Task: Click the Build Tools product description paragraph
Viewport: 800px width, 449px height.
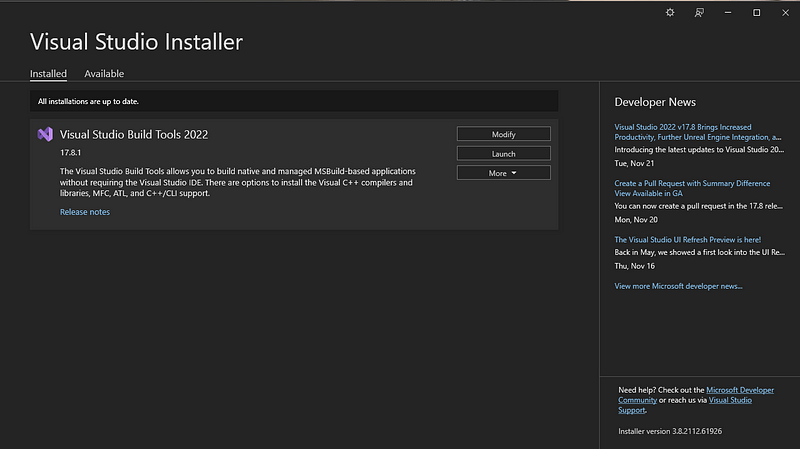Action: (x=238, y=182)
